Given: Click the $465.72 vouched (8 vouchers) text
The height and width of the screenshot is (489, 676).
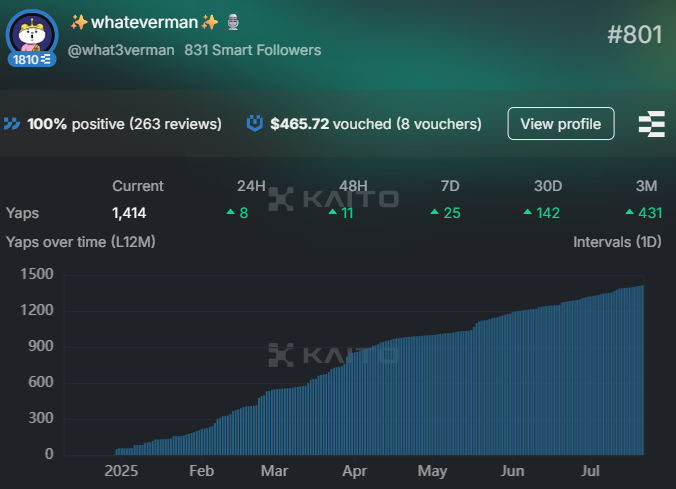Looking at the screenshot, I should click(x=376, y=124).
